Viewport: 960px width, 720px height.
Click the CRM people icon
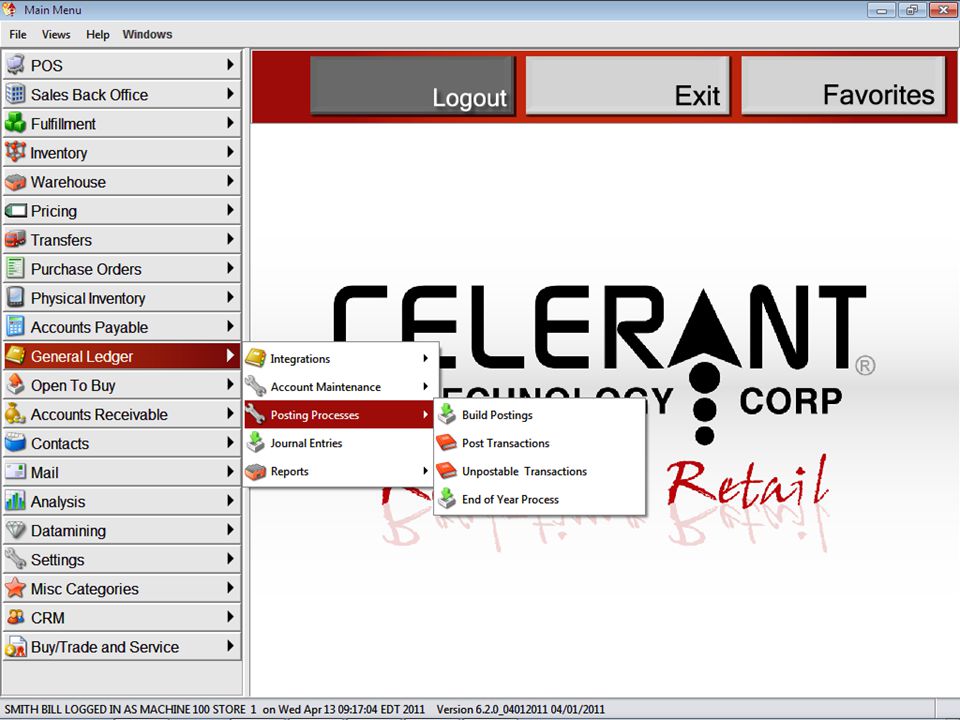coord(15,618)
